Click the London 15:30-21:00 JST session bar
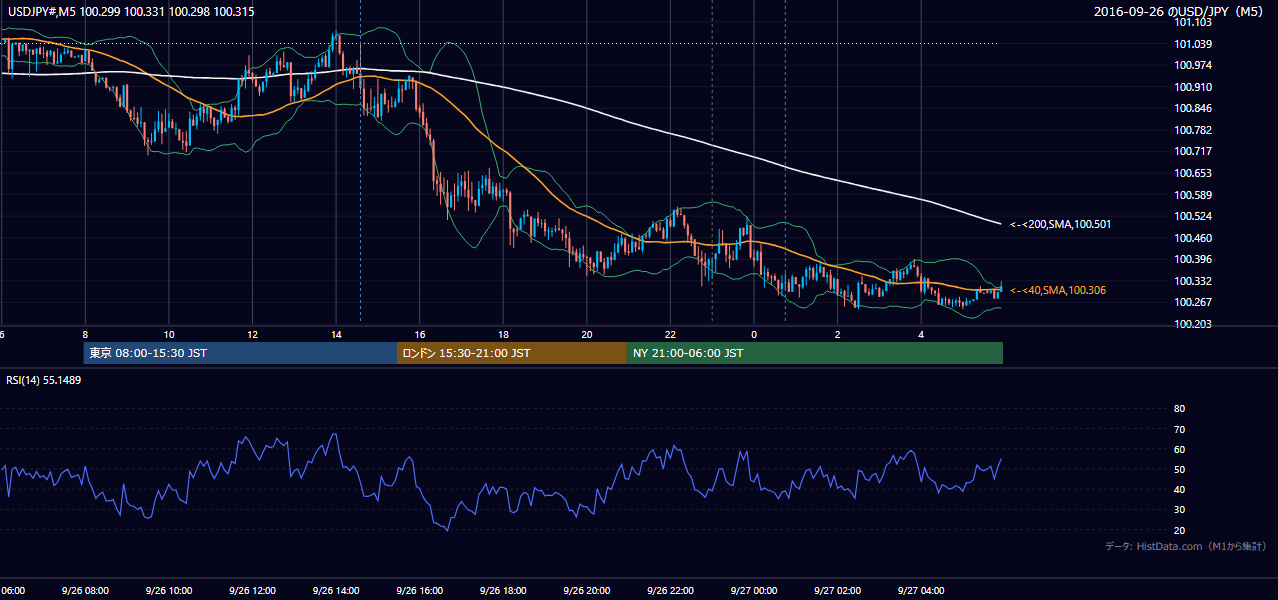This screenshot has height=600, width=1278. point(512,353)
